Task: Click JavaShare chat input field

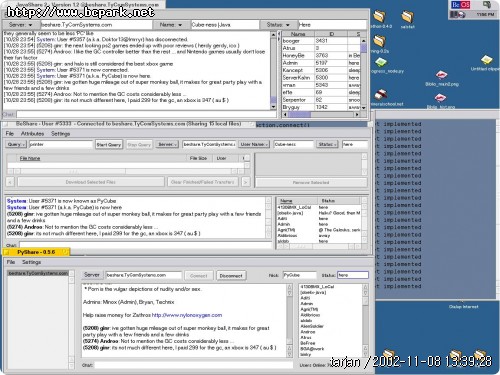Action: click(x=146, y=114)
